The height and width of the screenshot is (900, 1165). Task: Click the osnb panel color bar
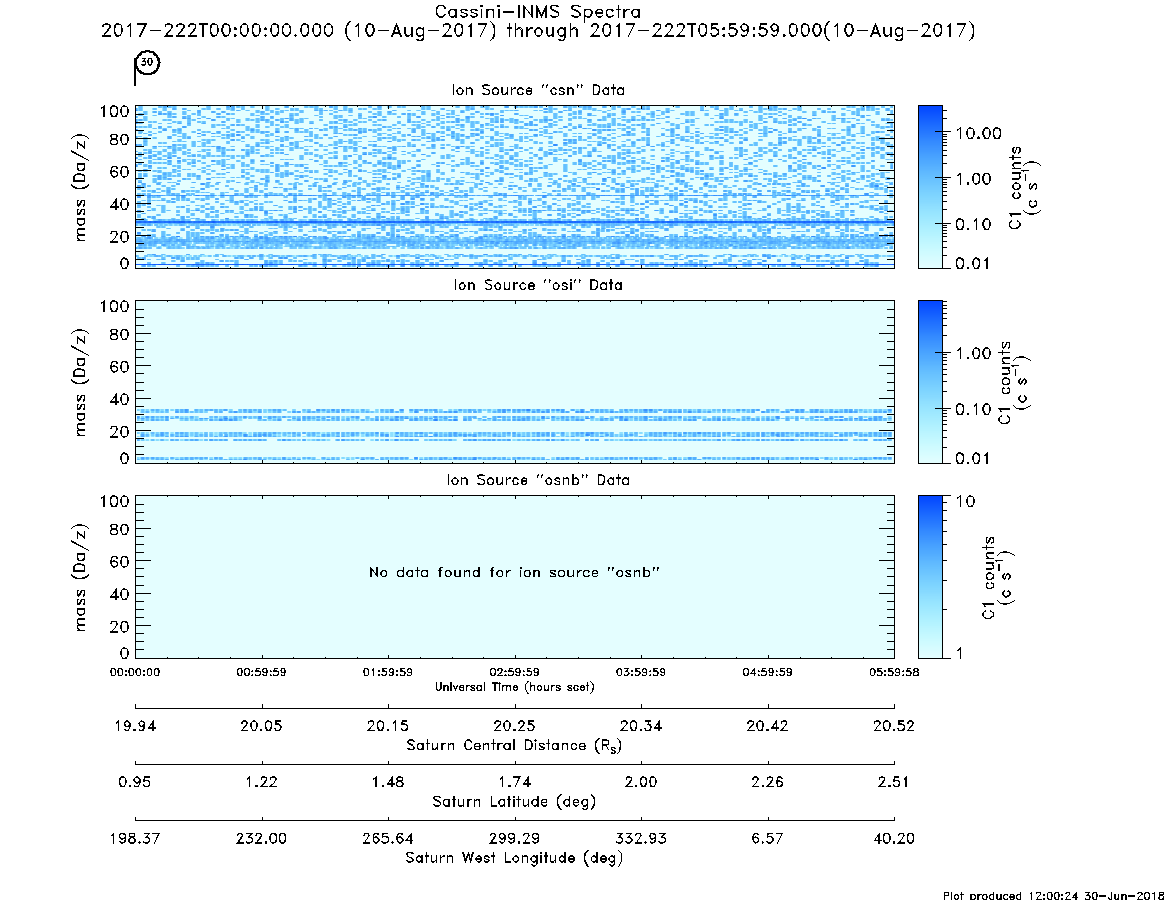click(x=930, y=577)
